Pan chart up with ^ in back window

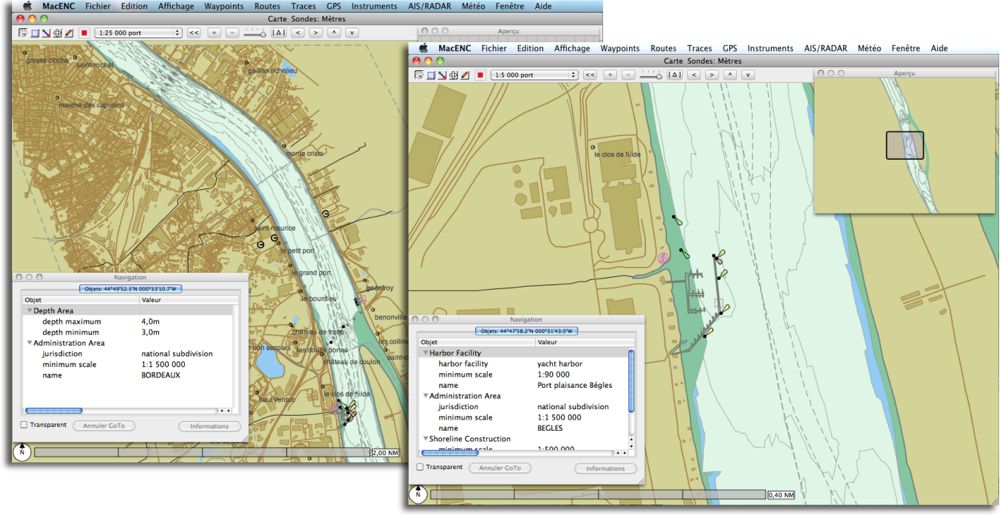pos(334,33)
